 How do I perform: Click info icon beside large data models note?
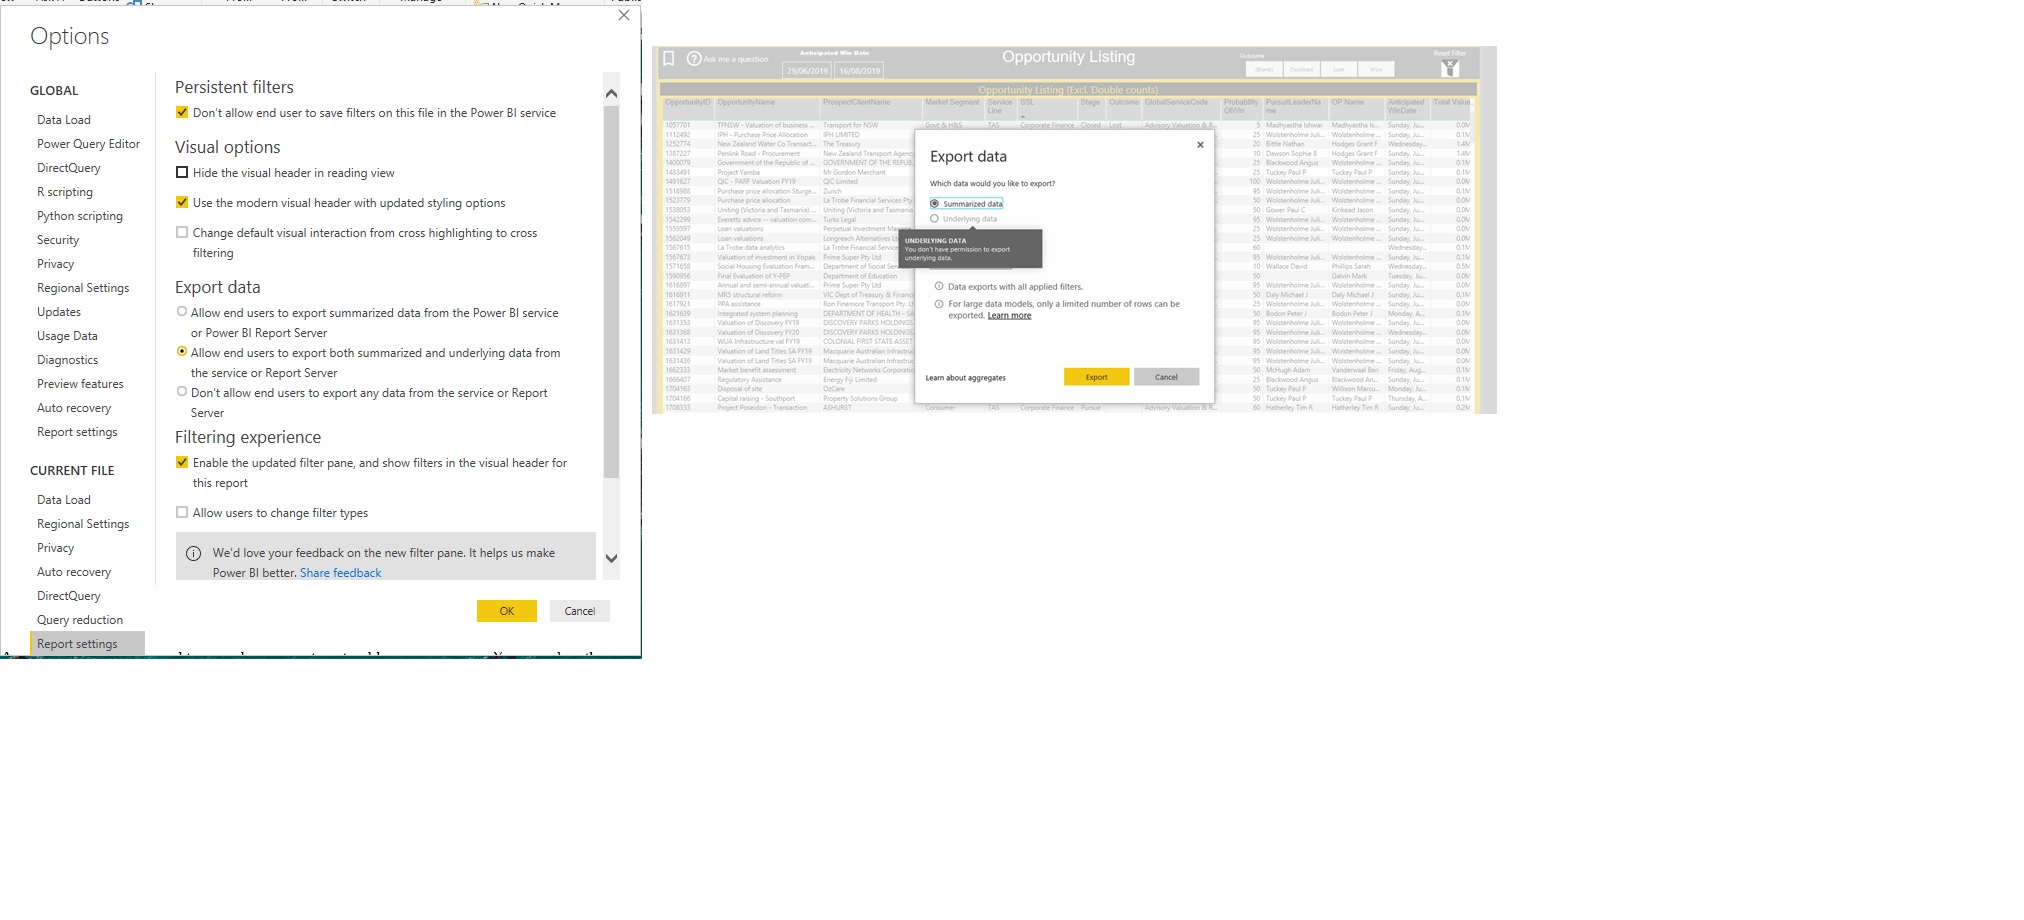coord(939,304)
